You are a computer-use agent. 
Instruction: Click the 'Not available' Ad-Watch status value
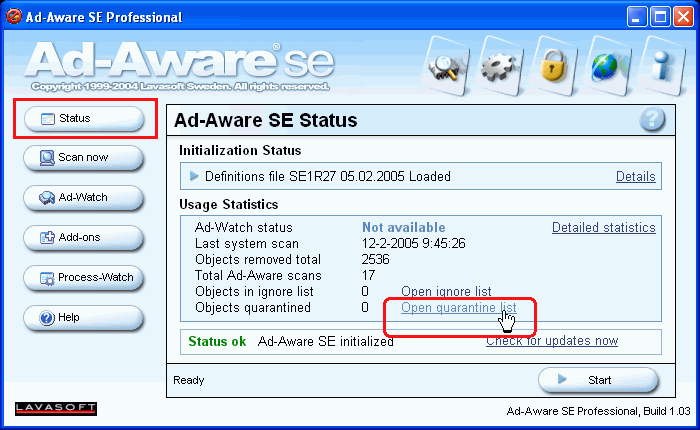point(404,227)
